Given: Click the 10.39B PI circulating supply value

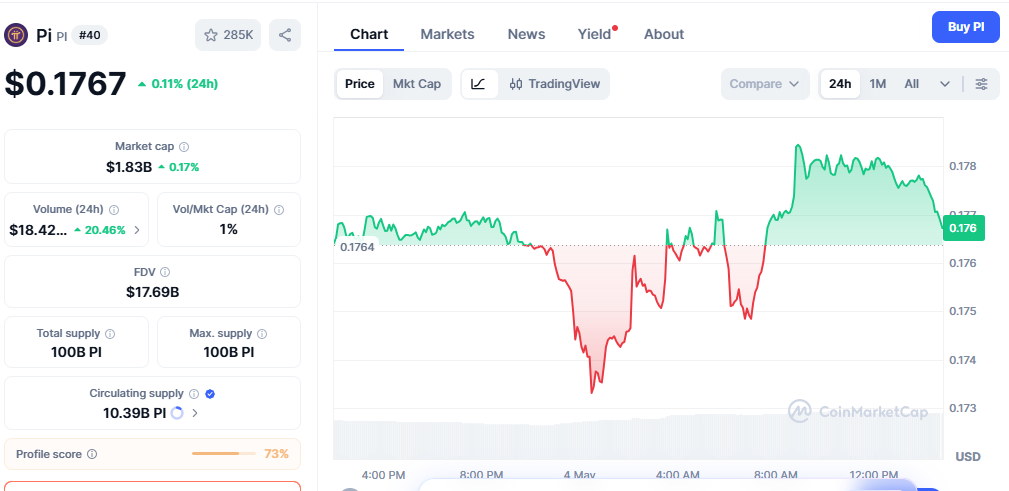Looking at the screenshot, I should (134, 413).
